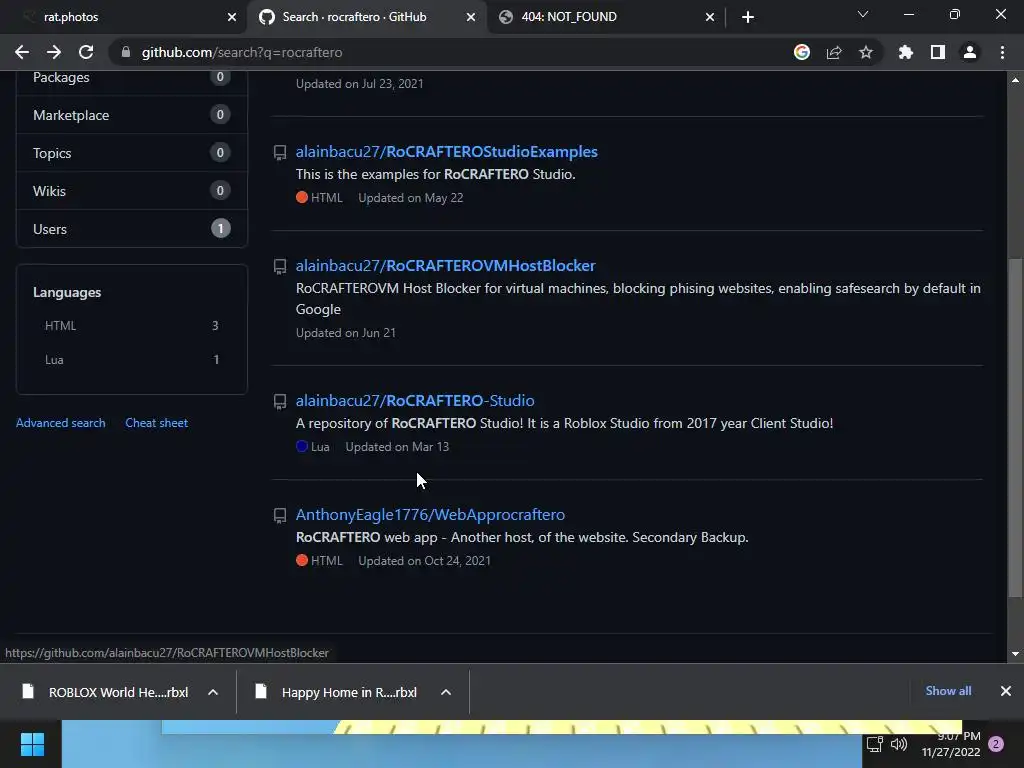1024x768 pixels.
Task: Go back using the browser back arrow
Action: [x=22, y=52]
